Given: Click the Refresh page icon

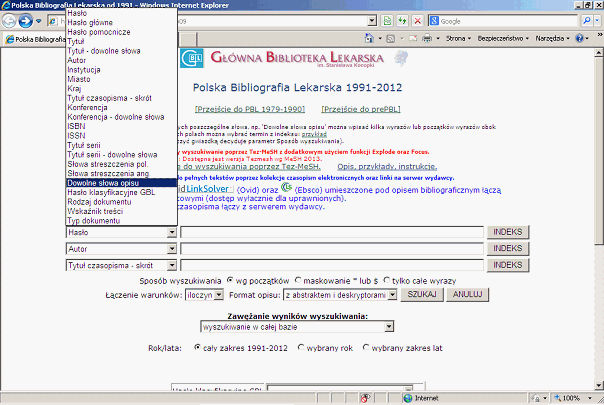Looking at the screenshot, I should tap(402, 21).
